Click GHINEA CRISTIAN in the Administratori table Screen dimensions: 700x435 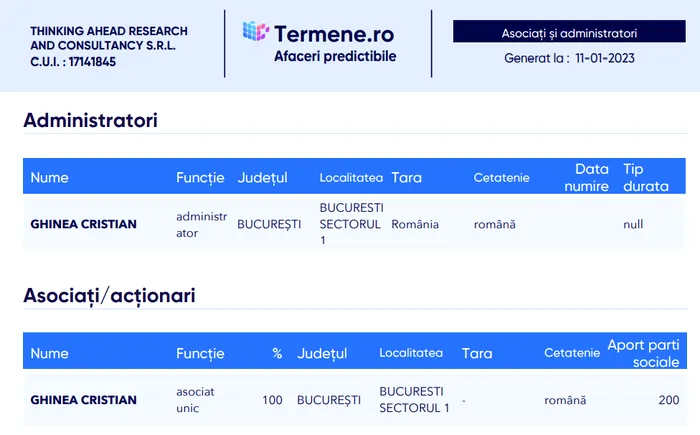[x=84, y=224]
